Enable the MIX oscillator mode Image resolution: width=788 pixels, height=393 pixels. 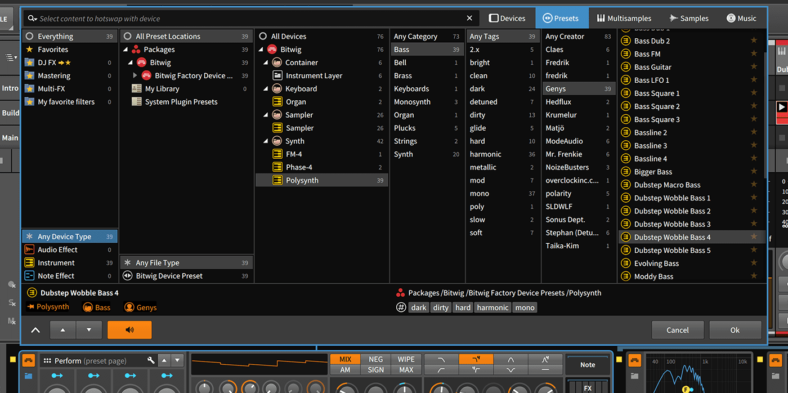(345, 359)
